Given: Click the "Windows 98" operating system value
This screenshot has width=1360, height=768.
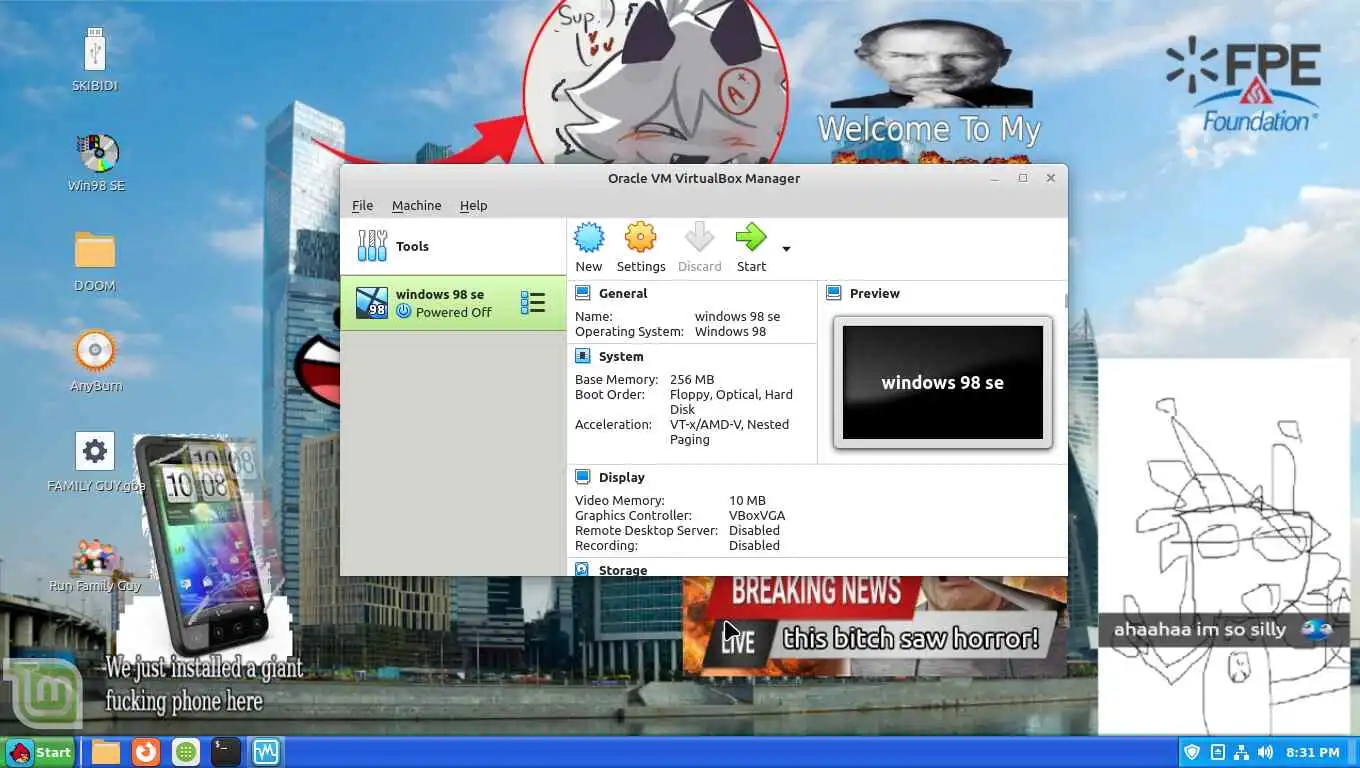Looking at the screenshot, I should coord(730,331).
